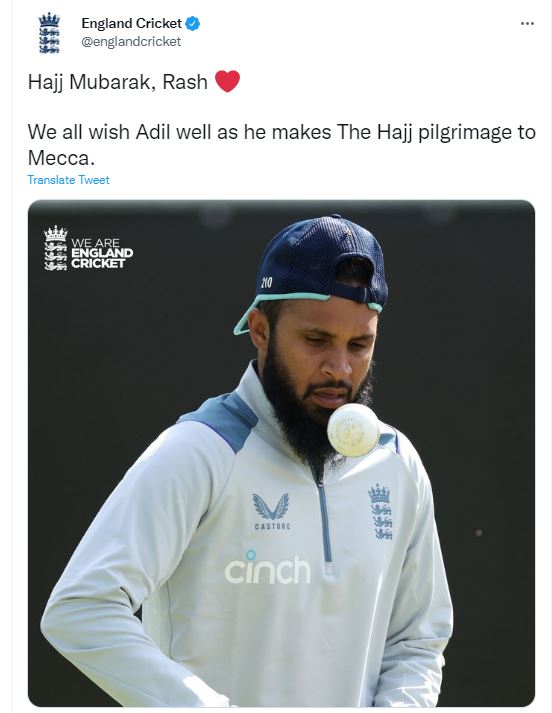
Task: Click the tweet sentence about Adil's pilgrimage
Action: click(281, 145)
